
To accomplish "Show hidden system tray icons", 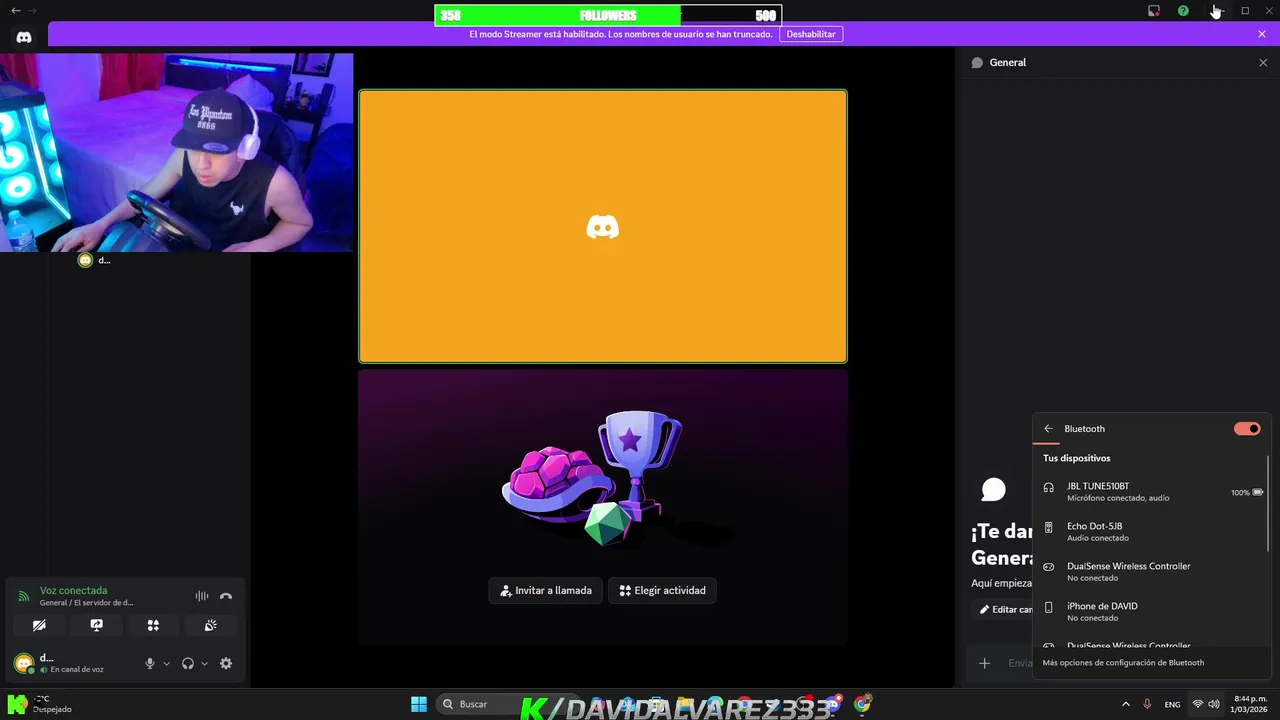I will [1125, 704].
